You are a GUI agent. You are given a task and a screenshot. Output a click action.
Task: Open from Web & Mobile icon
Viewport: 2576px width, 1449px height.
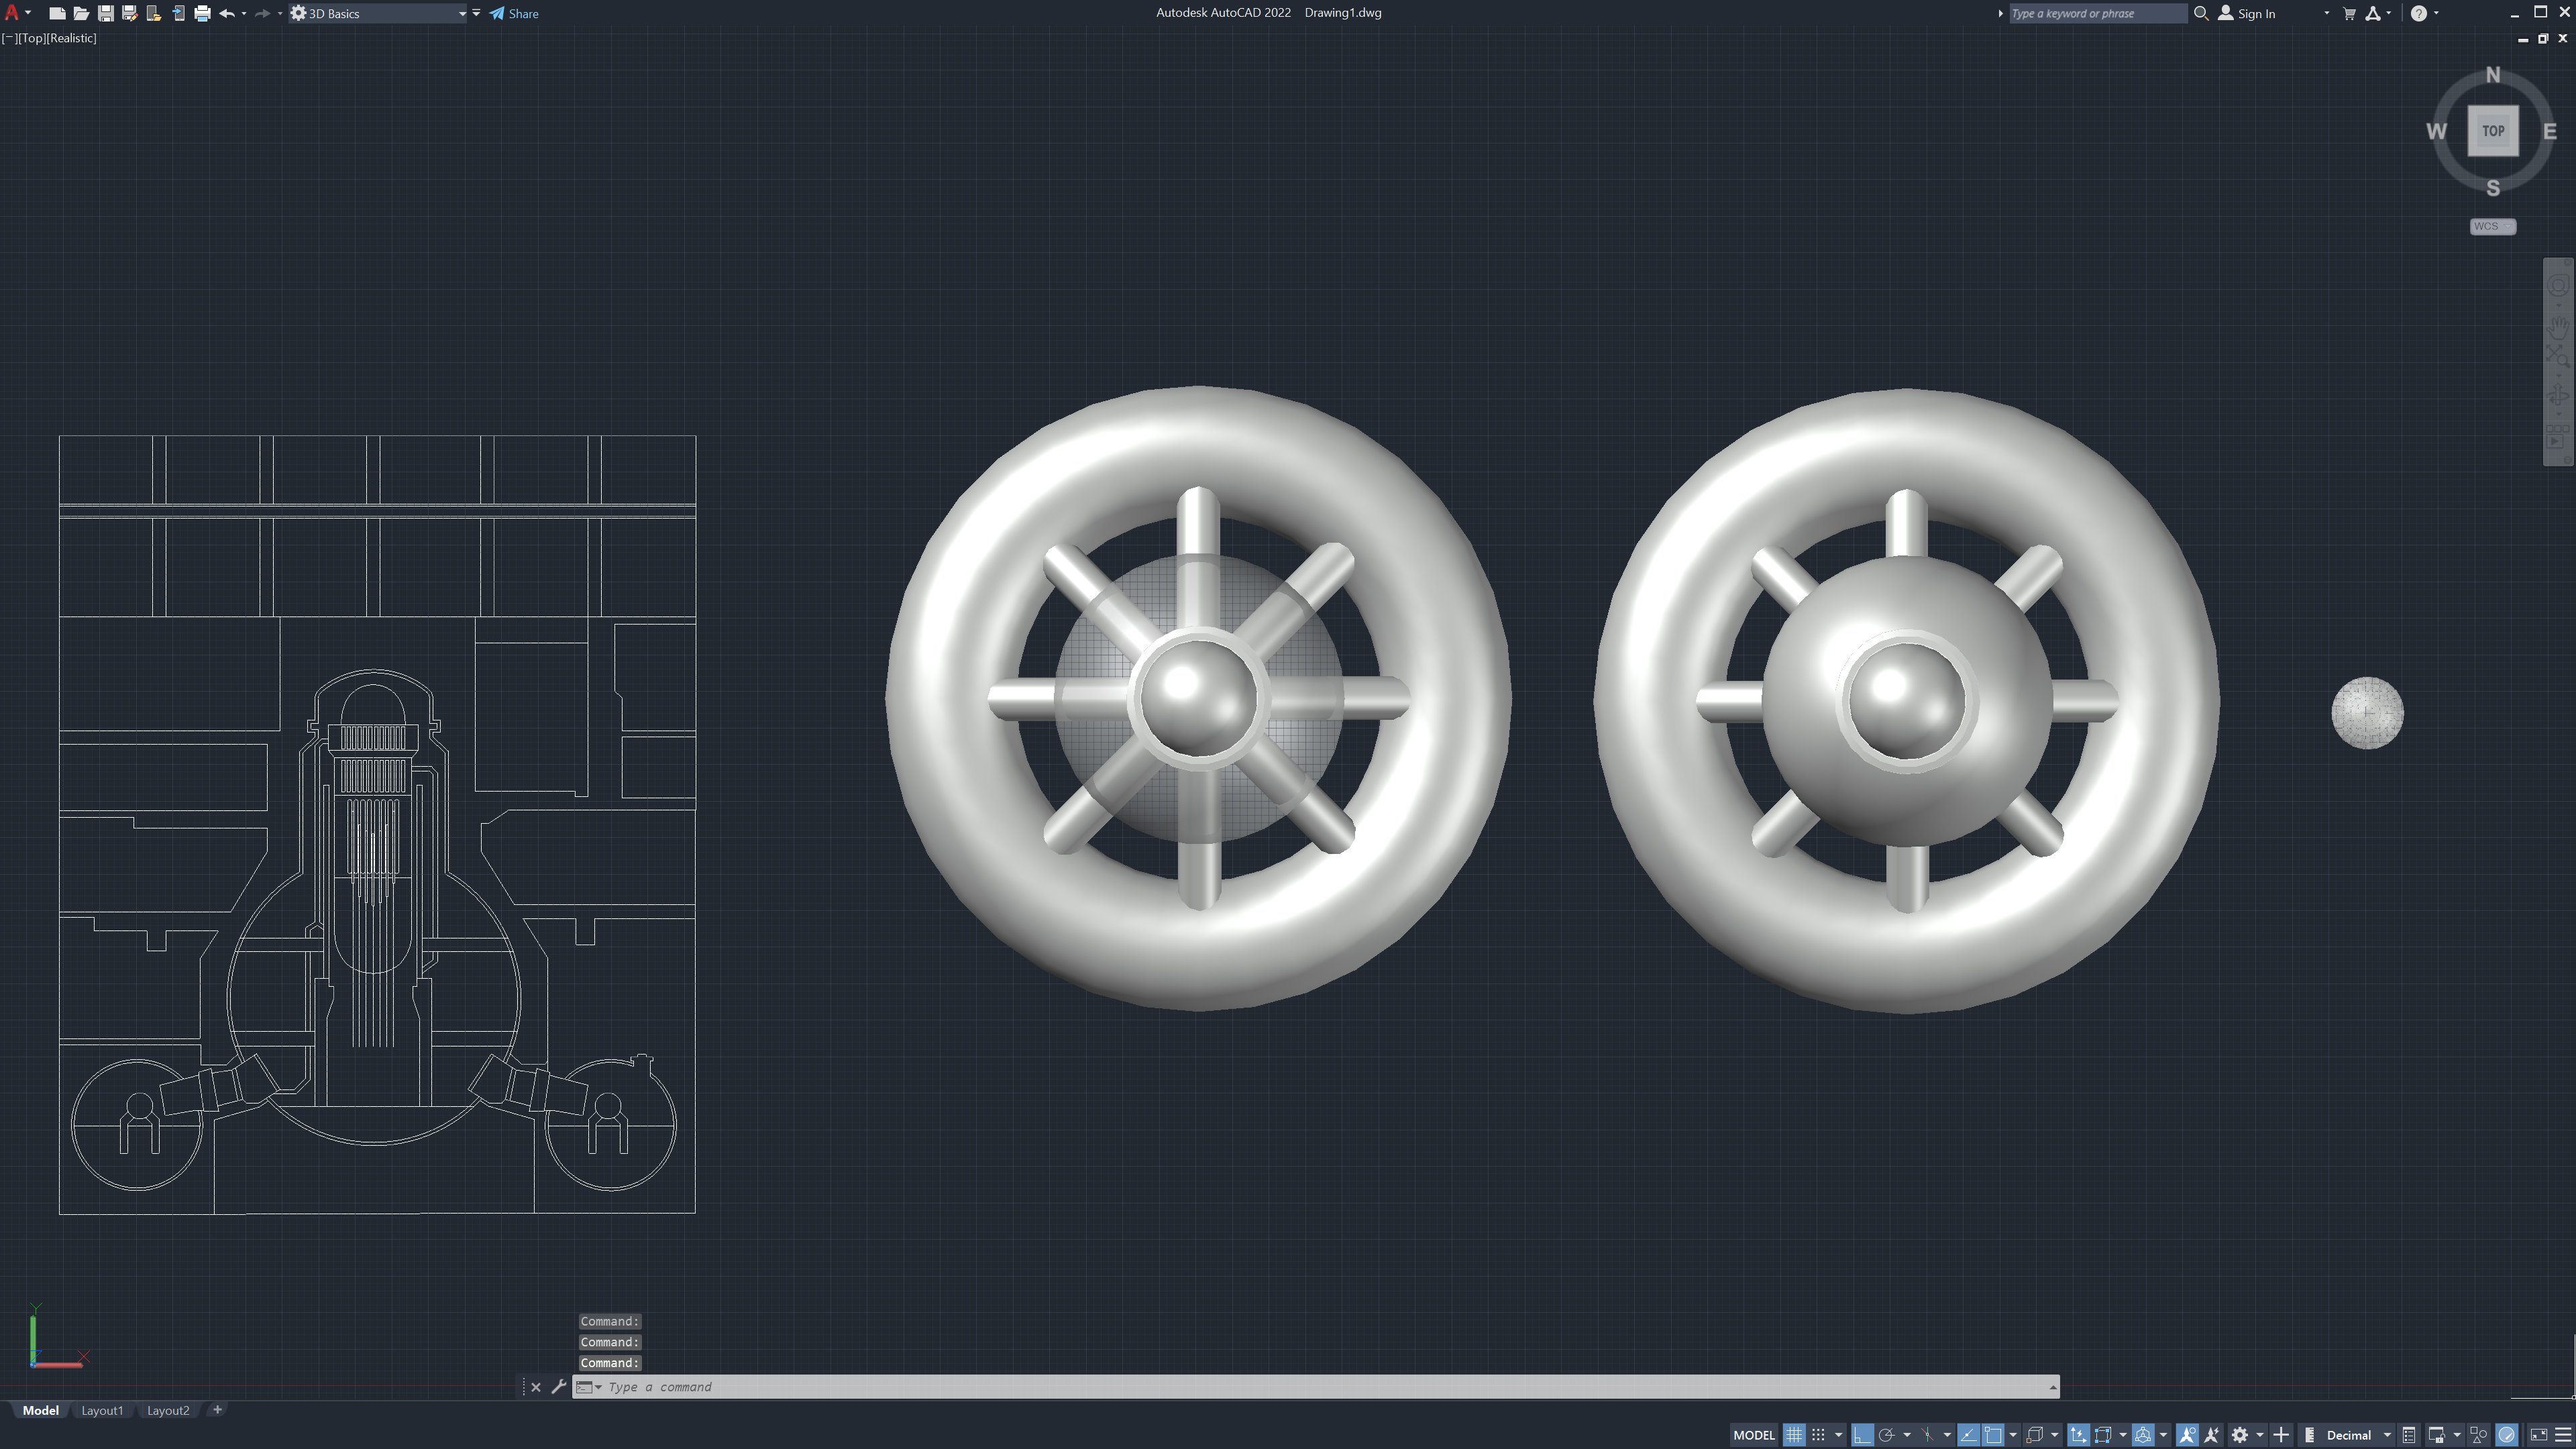(x=154, y=14)
